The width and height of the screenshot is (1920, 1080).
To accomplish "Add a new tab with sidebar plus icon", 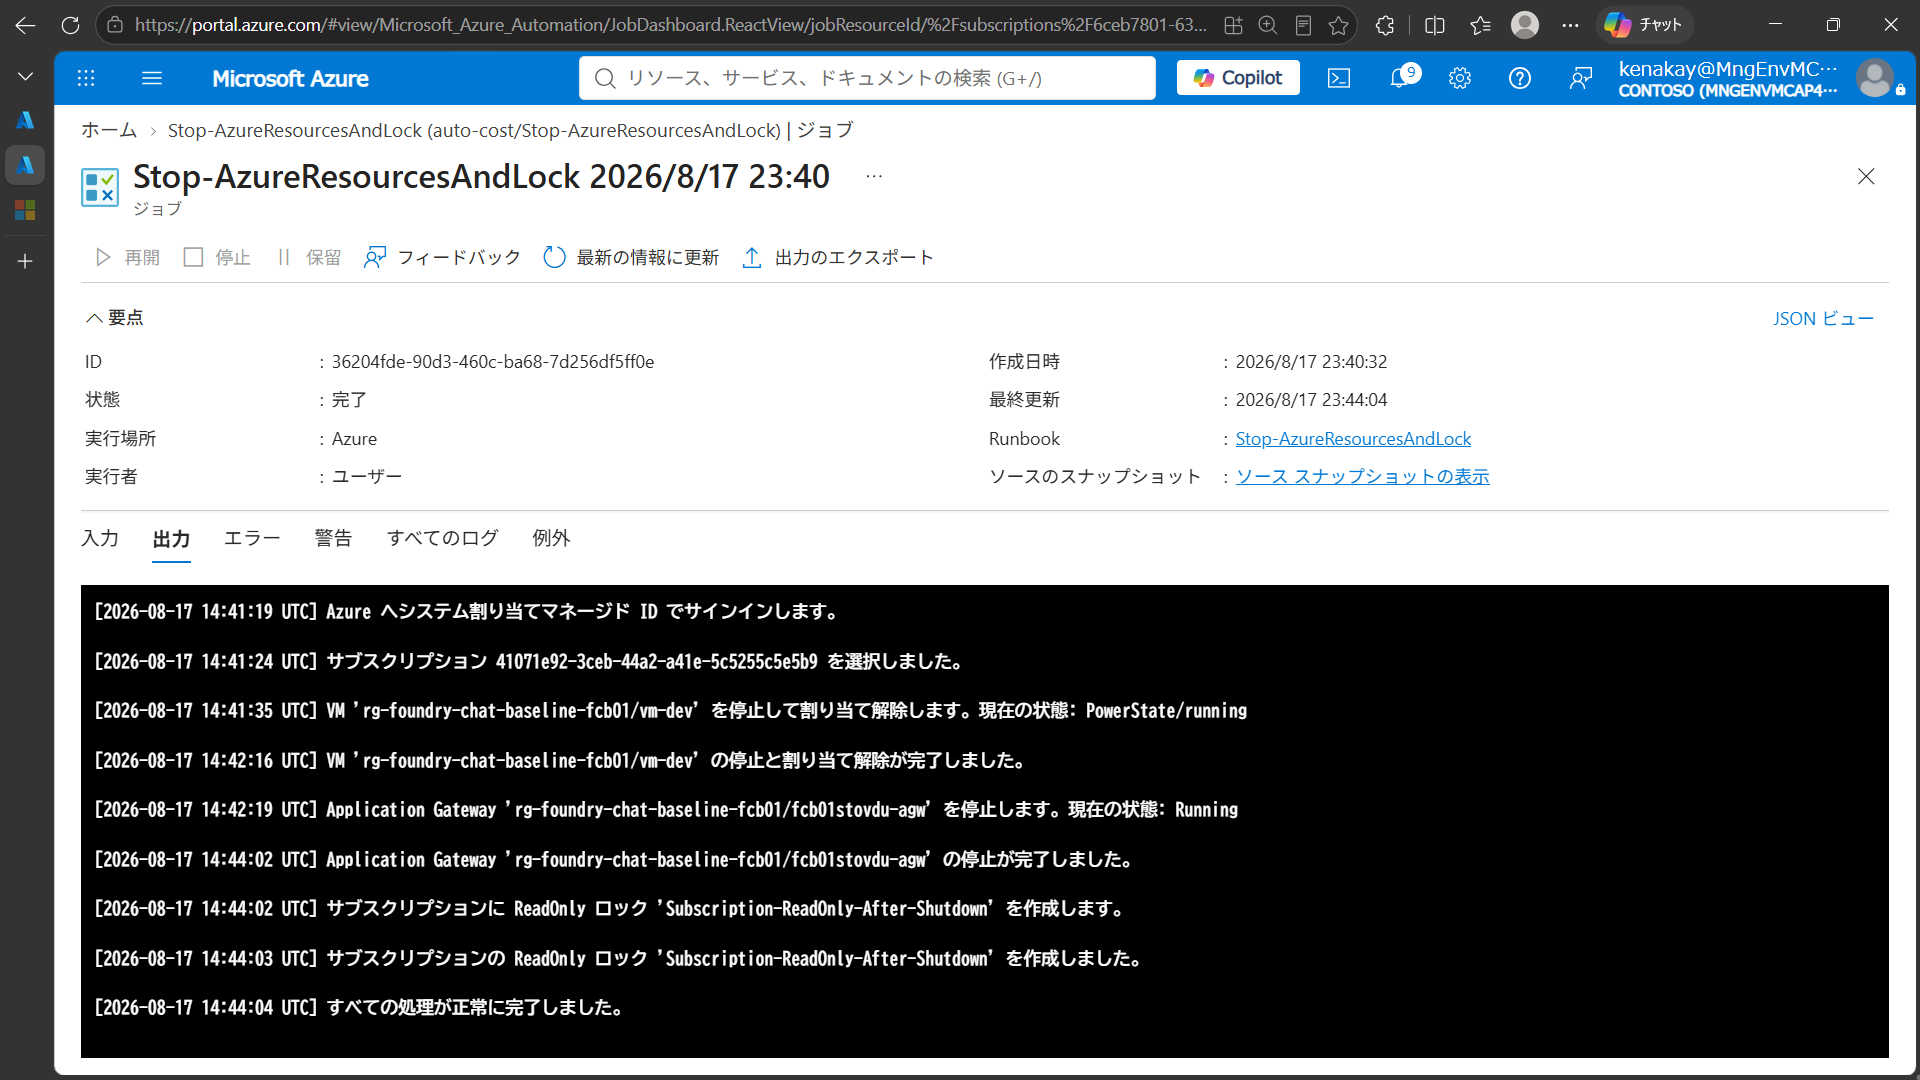I will click(26, 261).
